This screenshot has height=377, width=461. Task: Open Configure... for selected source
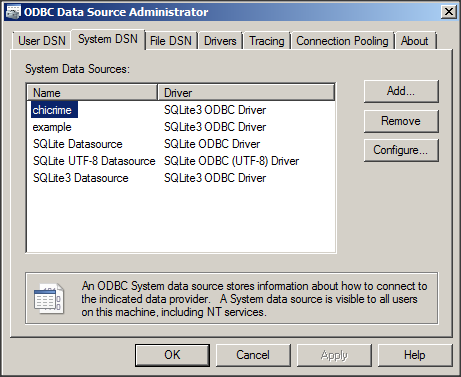point(401,150)
